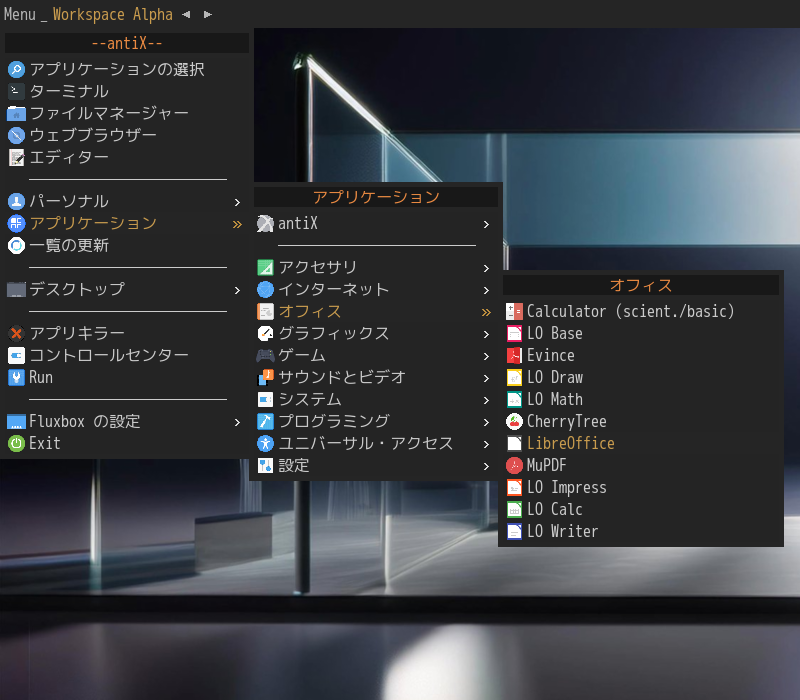Select the デスクトップ menu entry
This screenshot has height=700, width=800.
[125, 289]
